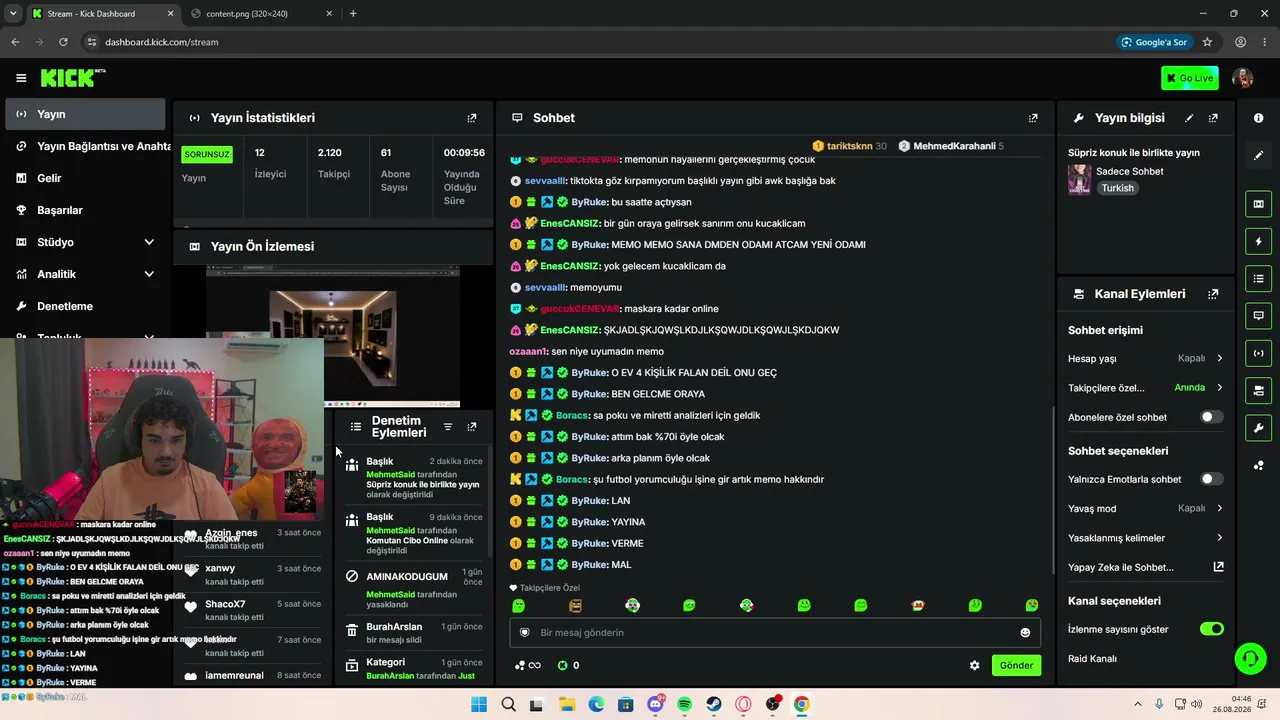The image size is (1280, 720).
Task: Toggle Abonelere özel sohbet switch
Action: [x=1211, y=417]
